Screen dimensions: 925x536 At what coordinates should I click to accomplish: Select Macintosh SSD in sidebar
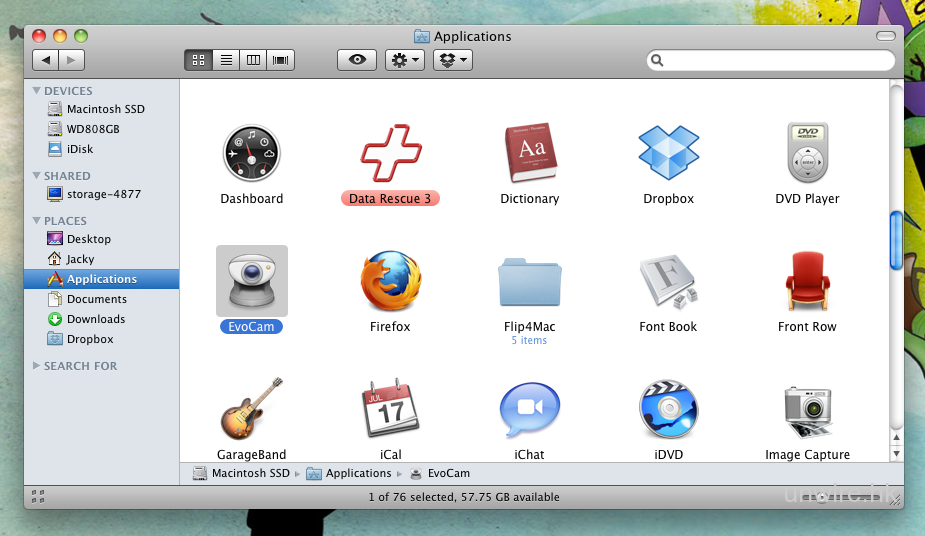click(x=106, y=109)
